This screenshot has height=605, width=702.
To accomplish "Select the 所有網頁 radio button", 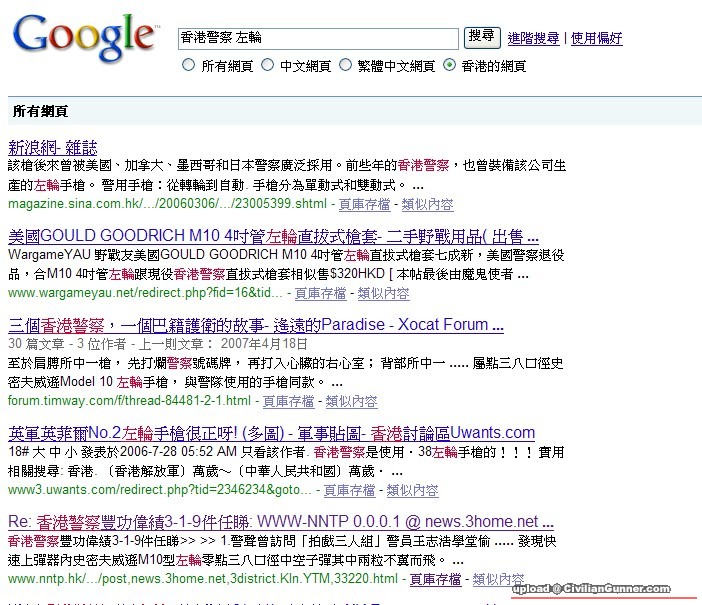I will point(187,66).
